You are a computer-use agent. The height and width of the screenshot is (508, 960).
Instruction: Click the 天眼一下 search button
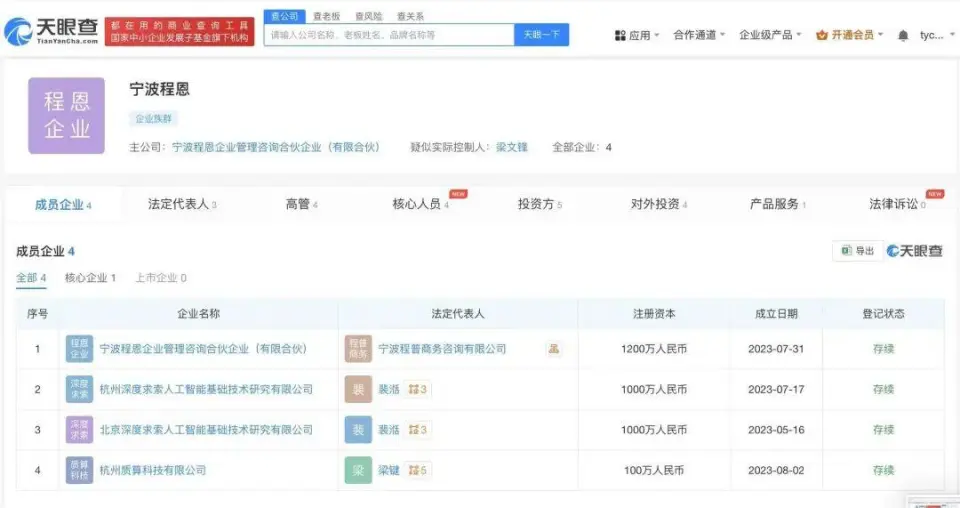pos(541,35)
